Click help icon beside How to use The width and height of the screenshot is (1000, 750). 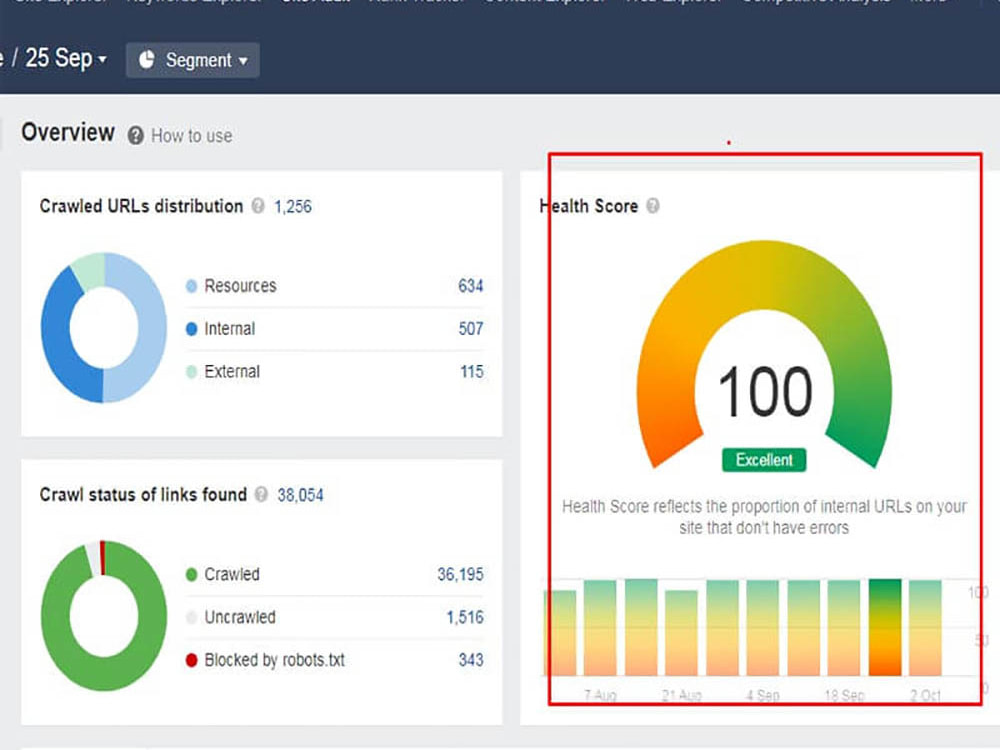click(135, 135)
